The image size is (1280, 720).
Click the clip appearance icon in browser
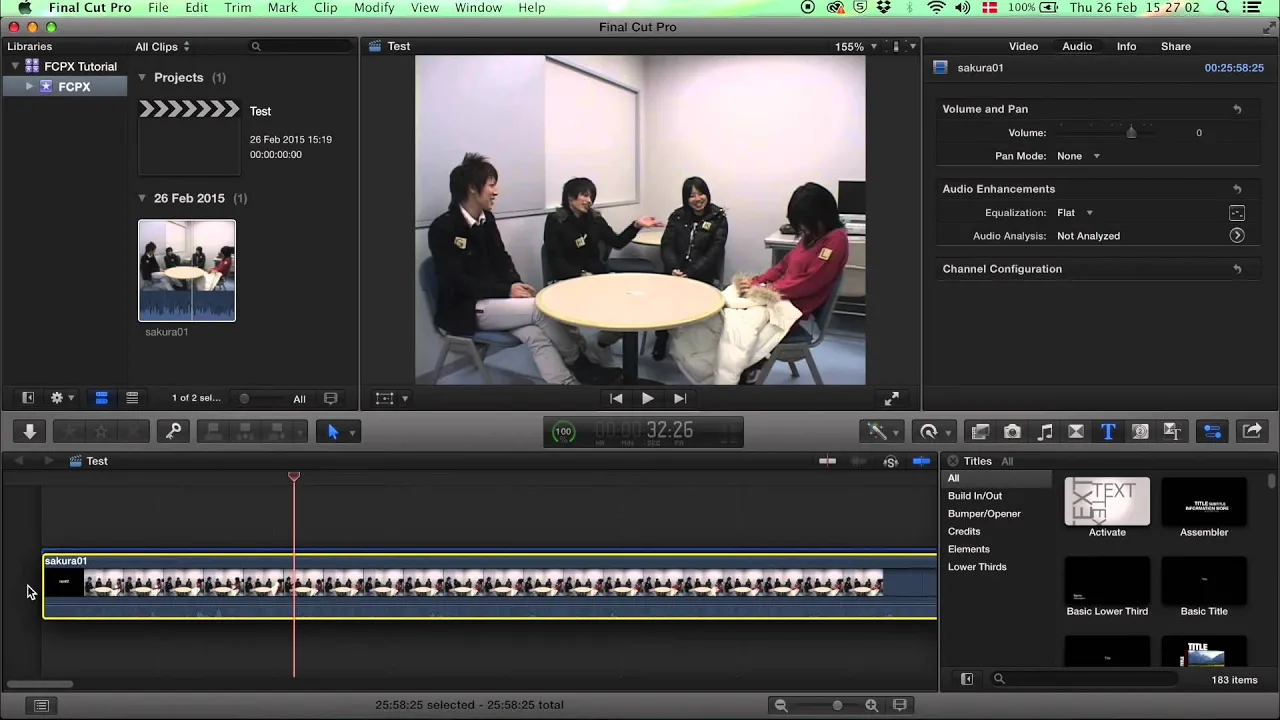[x=331, y=398]
